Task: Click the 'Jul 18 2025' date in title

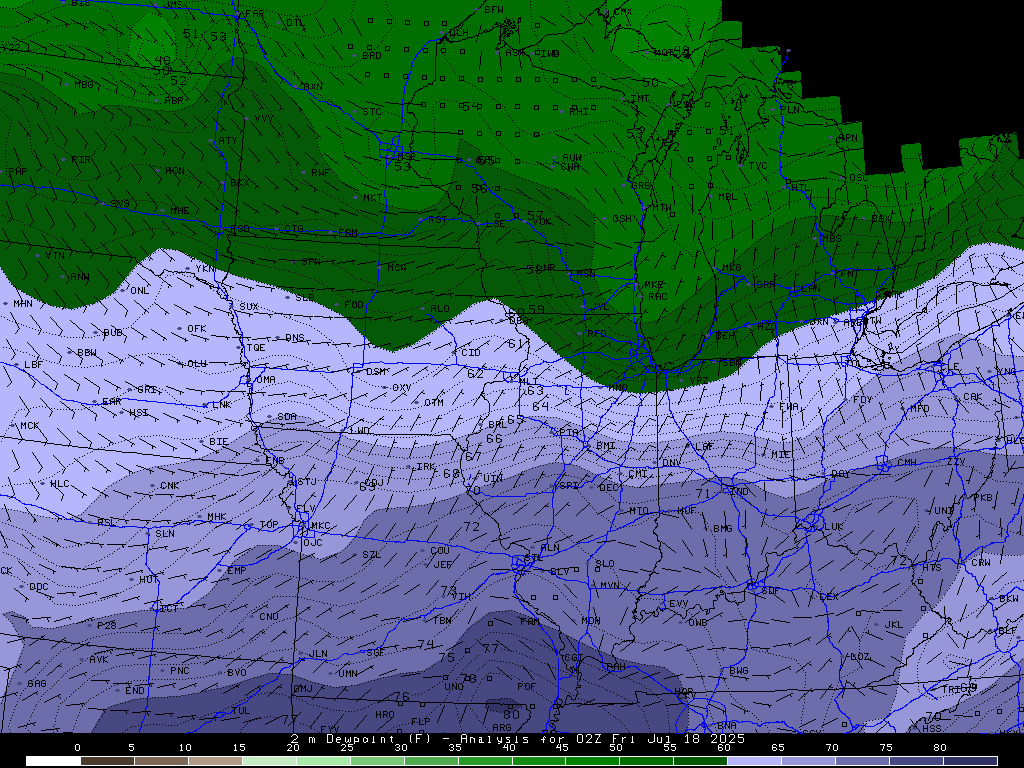Action: pos(696,739)
